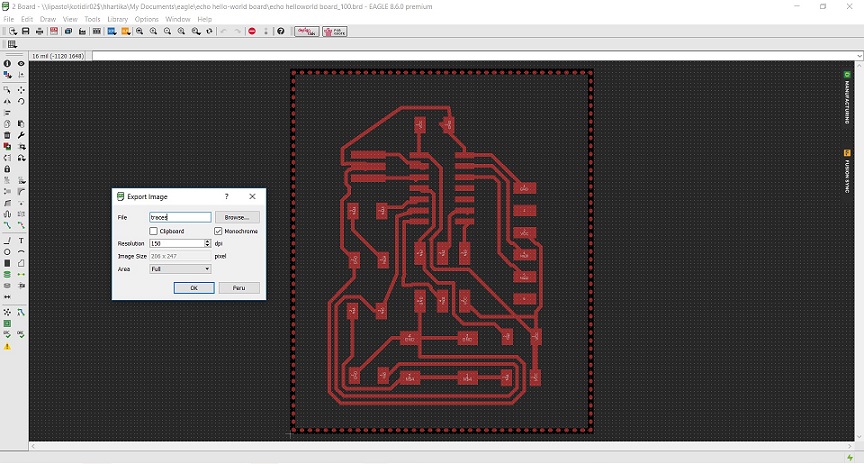Open the Window menu
The width and height of the screenshot is (864, 464).
(x=177, y=19)
